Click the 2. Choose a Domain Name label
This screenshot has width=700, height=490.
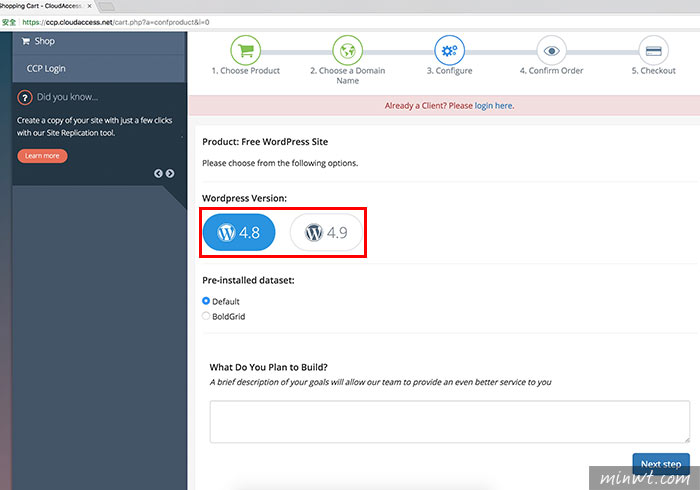(347, 75)
